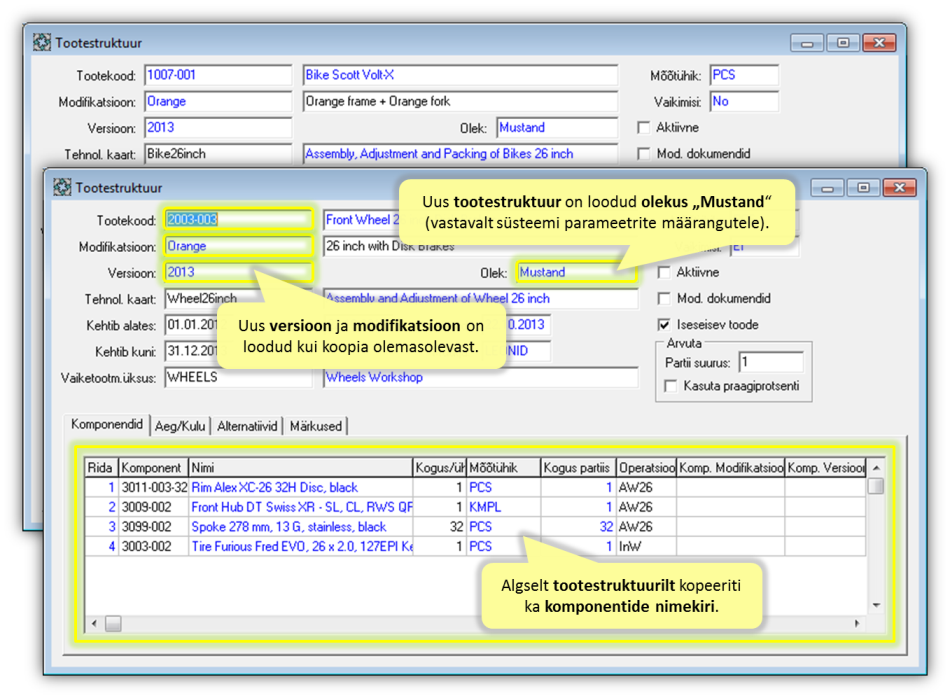This screenshot has height=698, width=950.
Task: Click the horizontal scrollbar left arrow
Action: coord(94,623)
